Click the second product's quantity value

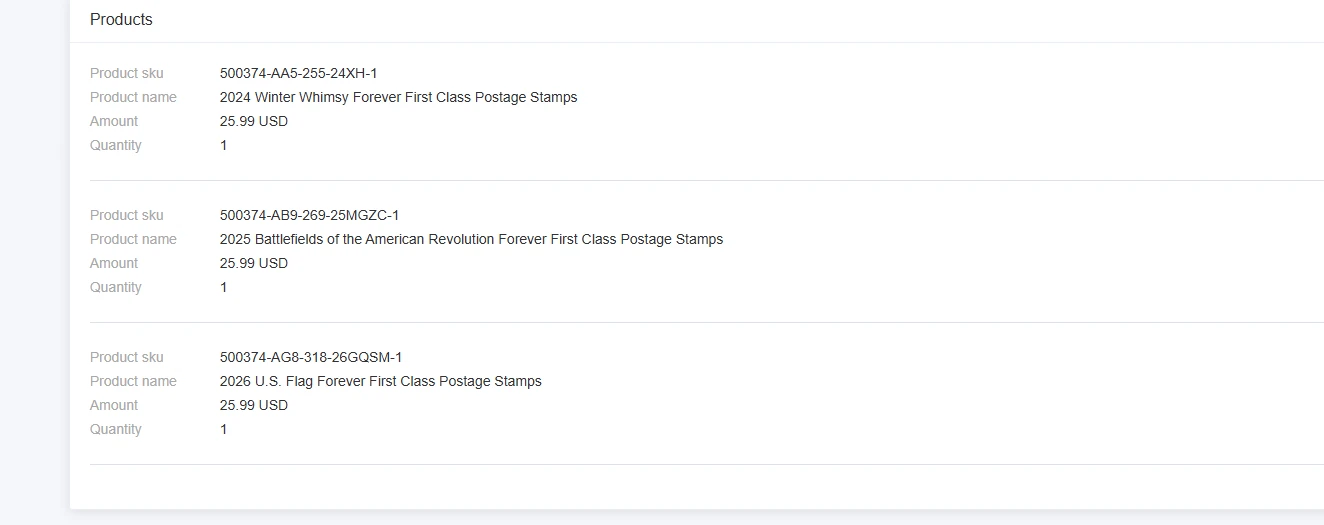[x=224, y=287]
